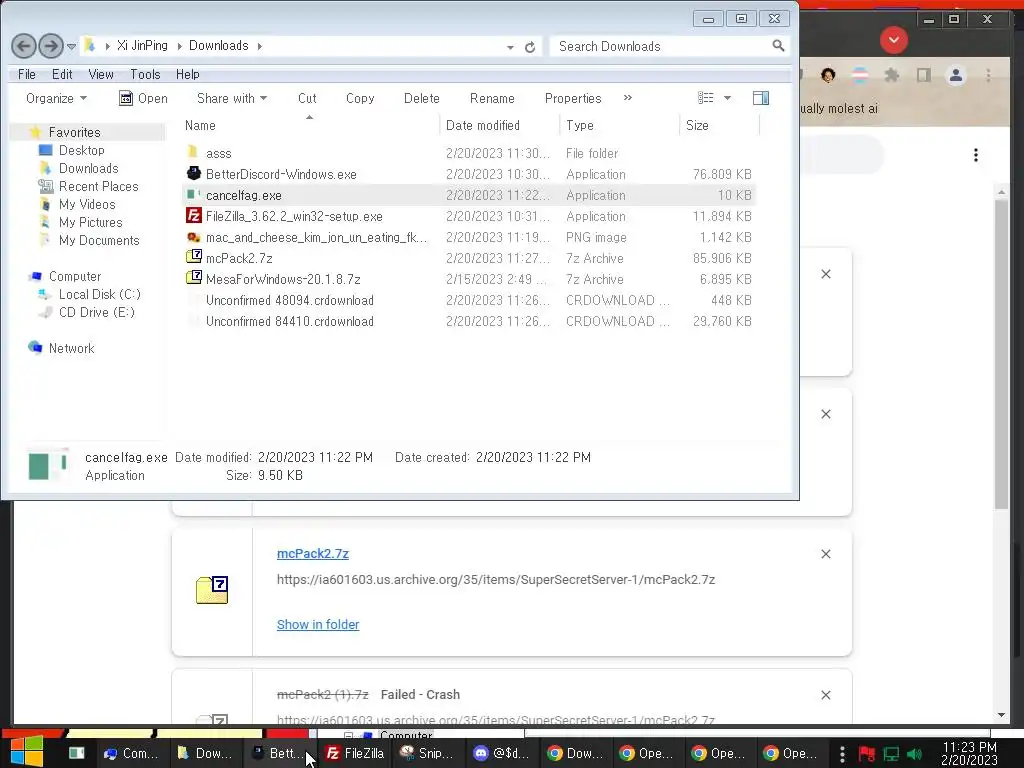Open the Help menu

pos(187,74)
